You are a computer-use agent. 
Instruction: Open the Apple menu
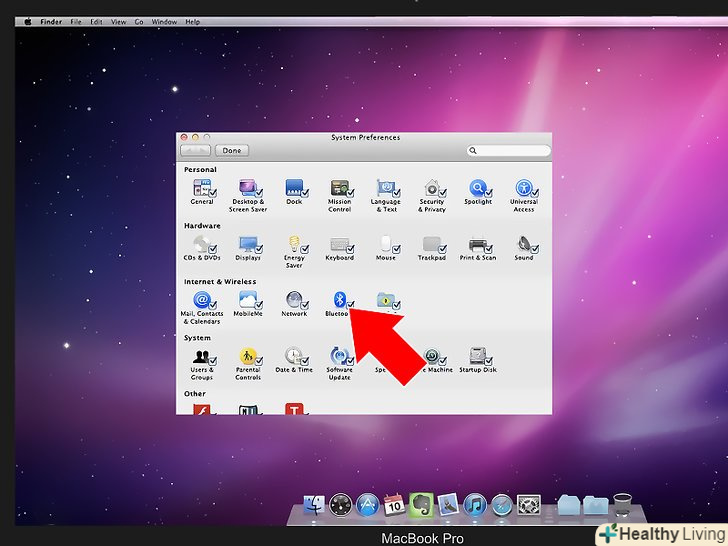tap(27, 21)
